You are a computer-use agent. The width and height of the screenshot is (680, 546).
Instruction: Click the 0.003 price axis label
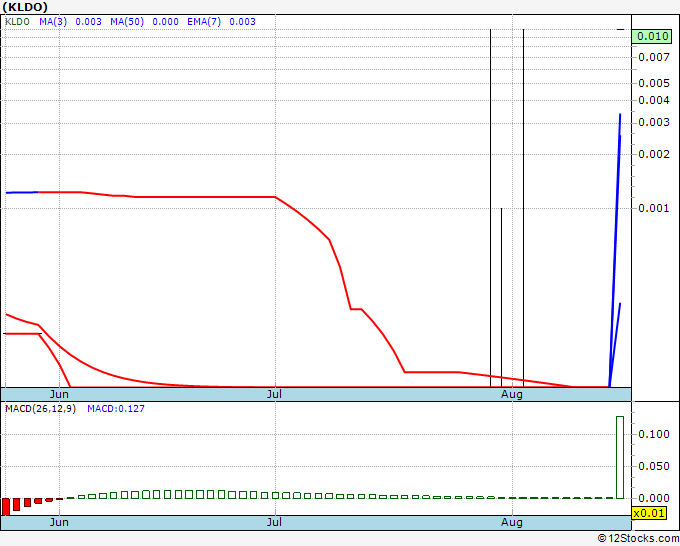point(654,122)
